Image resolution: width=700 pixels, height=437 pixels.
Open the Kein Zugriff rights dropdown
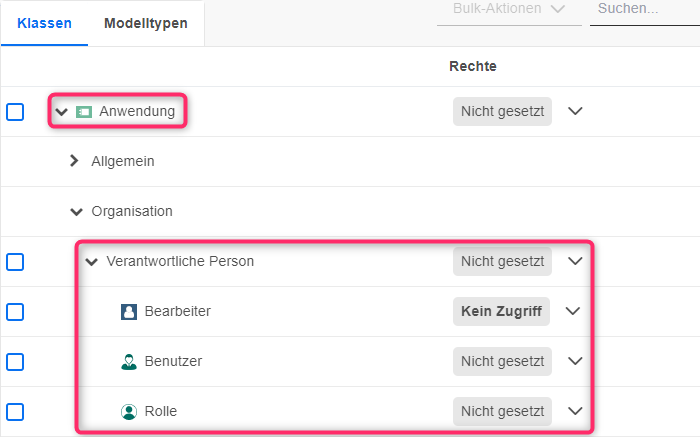573,311
